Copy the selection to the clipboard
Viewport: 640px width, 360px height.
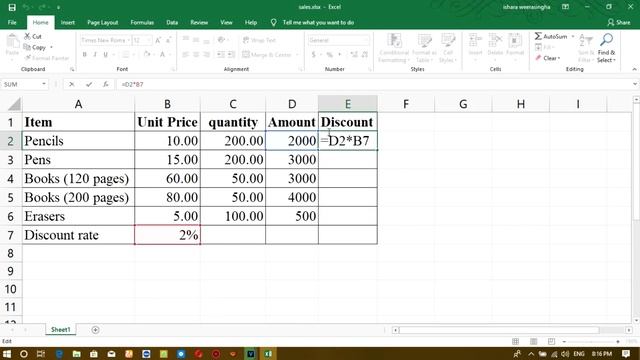(35, 47)
